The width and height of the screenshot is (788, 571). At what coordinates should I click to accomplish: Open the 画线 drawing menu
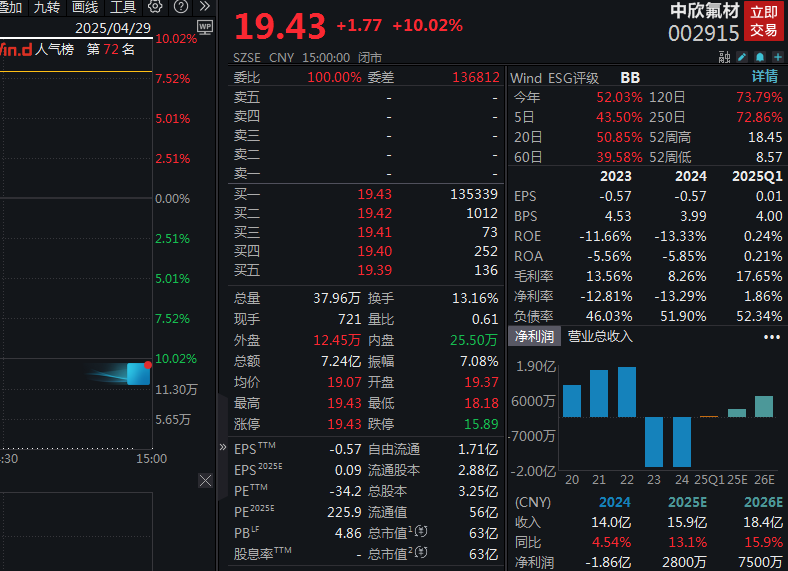coord(85,7)
